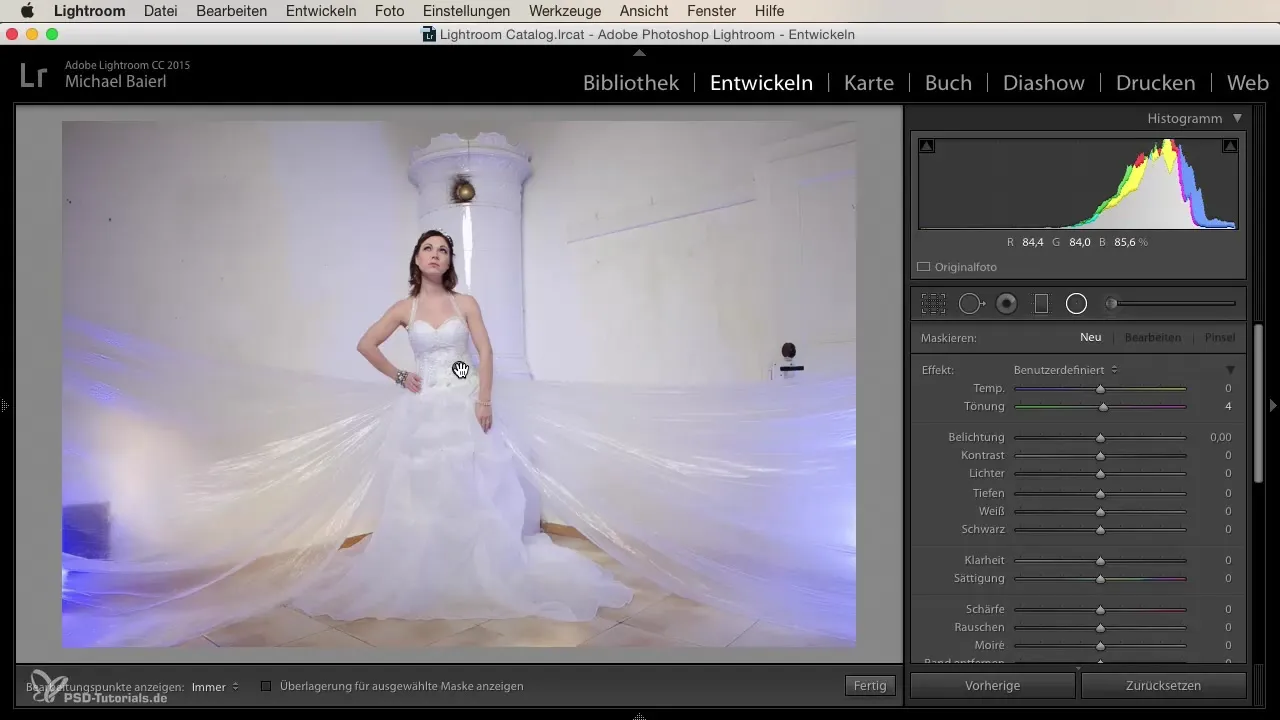Select the Radial Filter tool icon
This screenshot has height=720, width=1280.
pos(1076,303)
